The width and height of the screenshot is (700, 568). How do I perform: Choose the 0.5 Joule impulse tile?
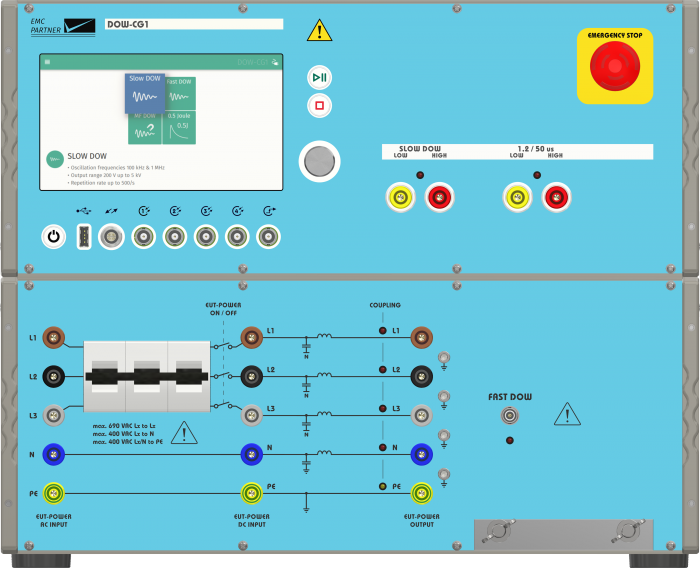point(179,128)
